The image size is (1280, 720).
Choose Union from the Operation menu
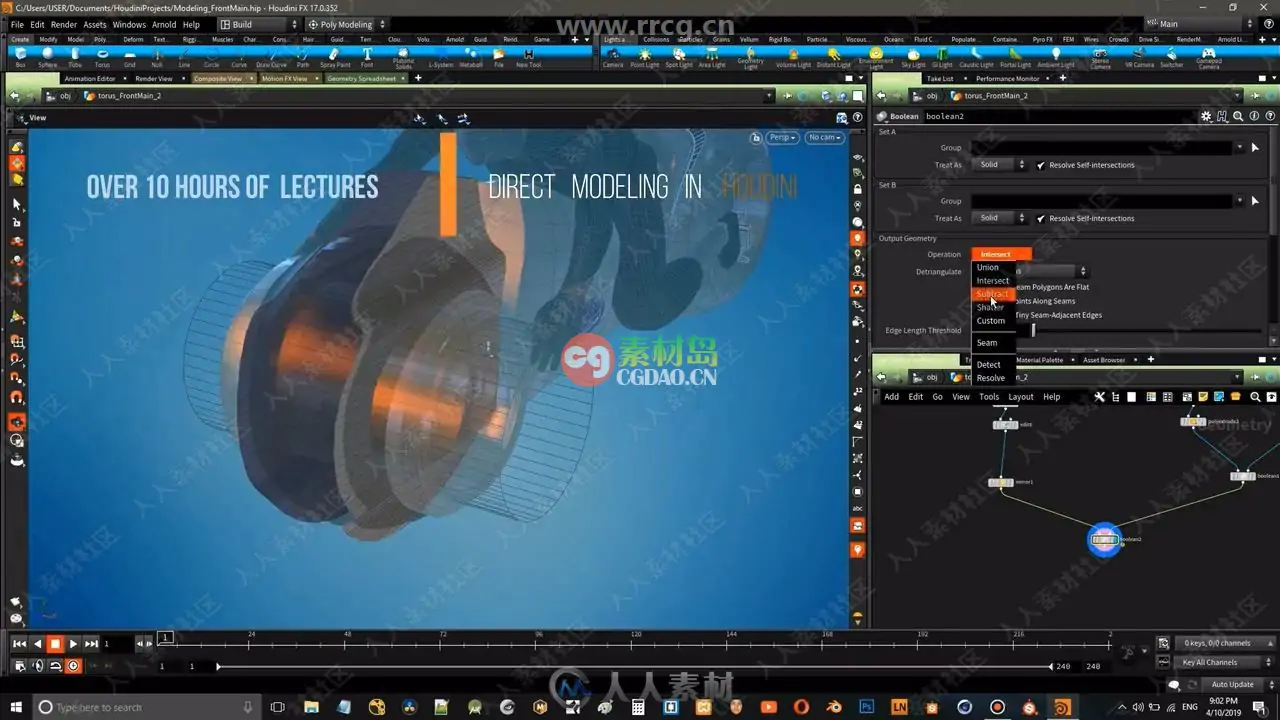[x=988, y=267]
